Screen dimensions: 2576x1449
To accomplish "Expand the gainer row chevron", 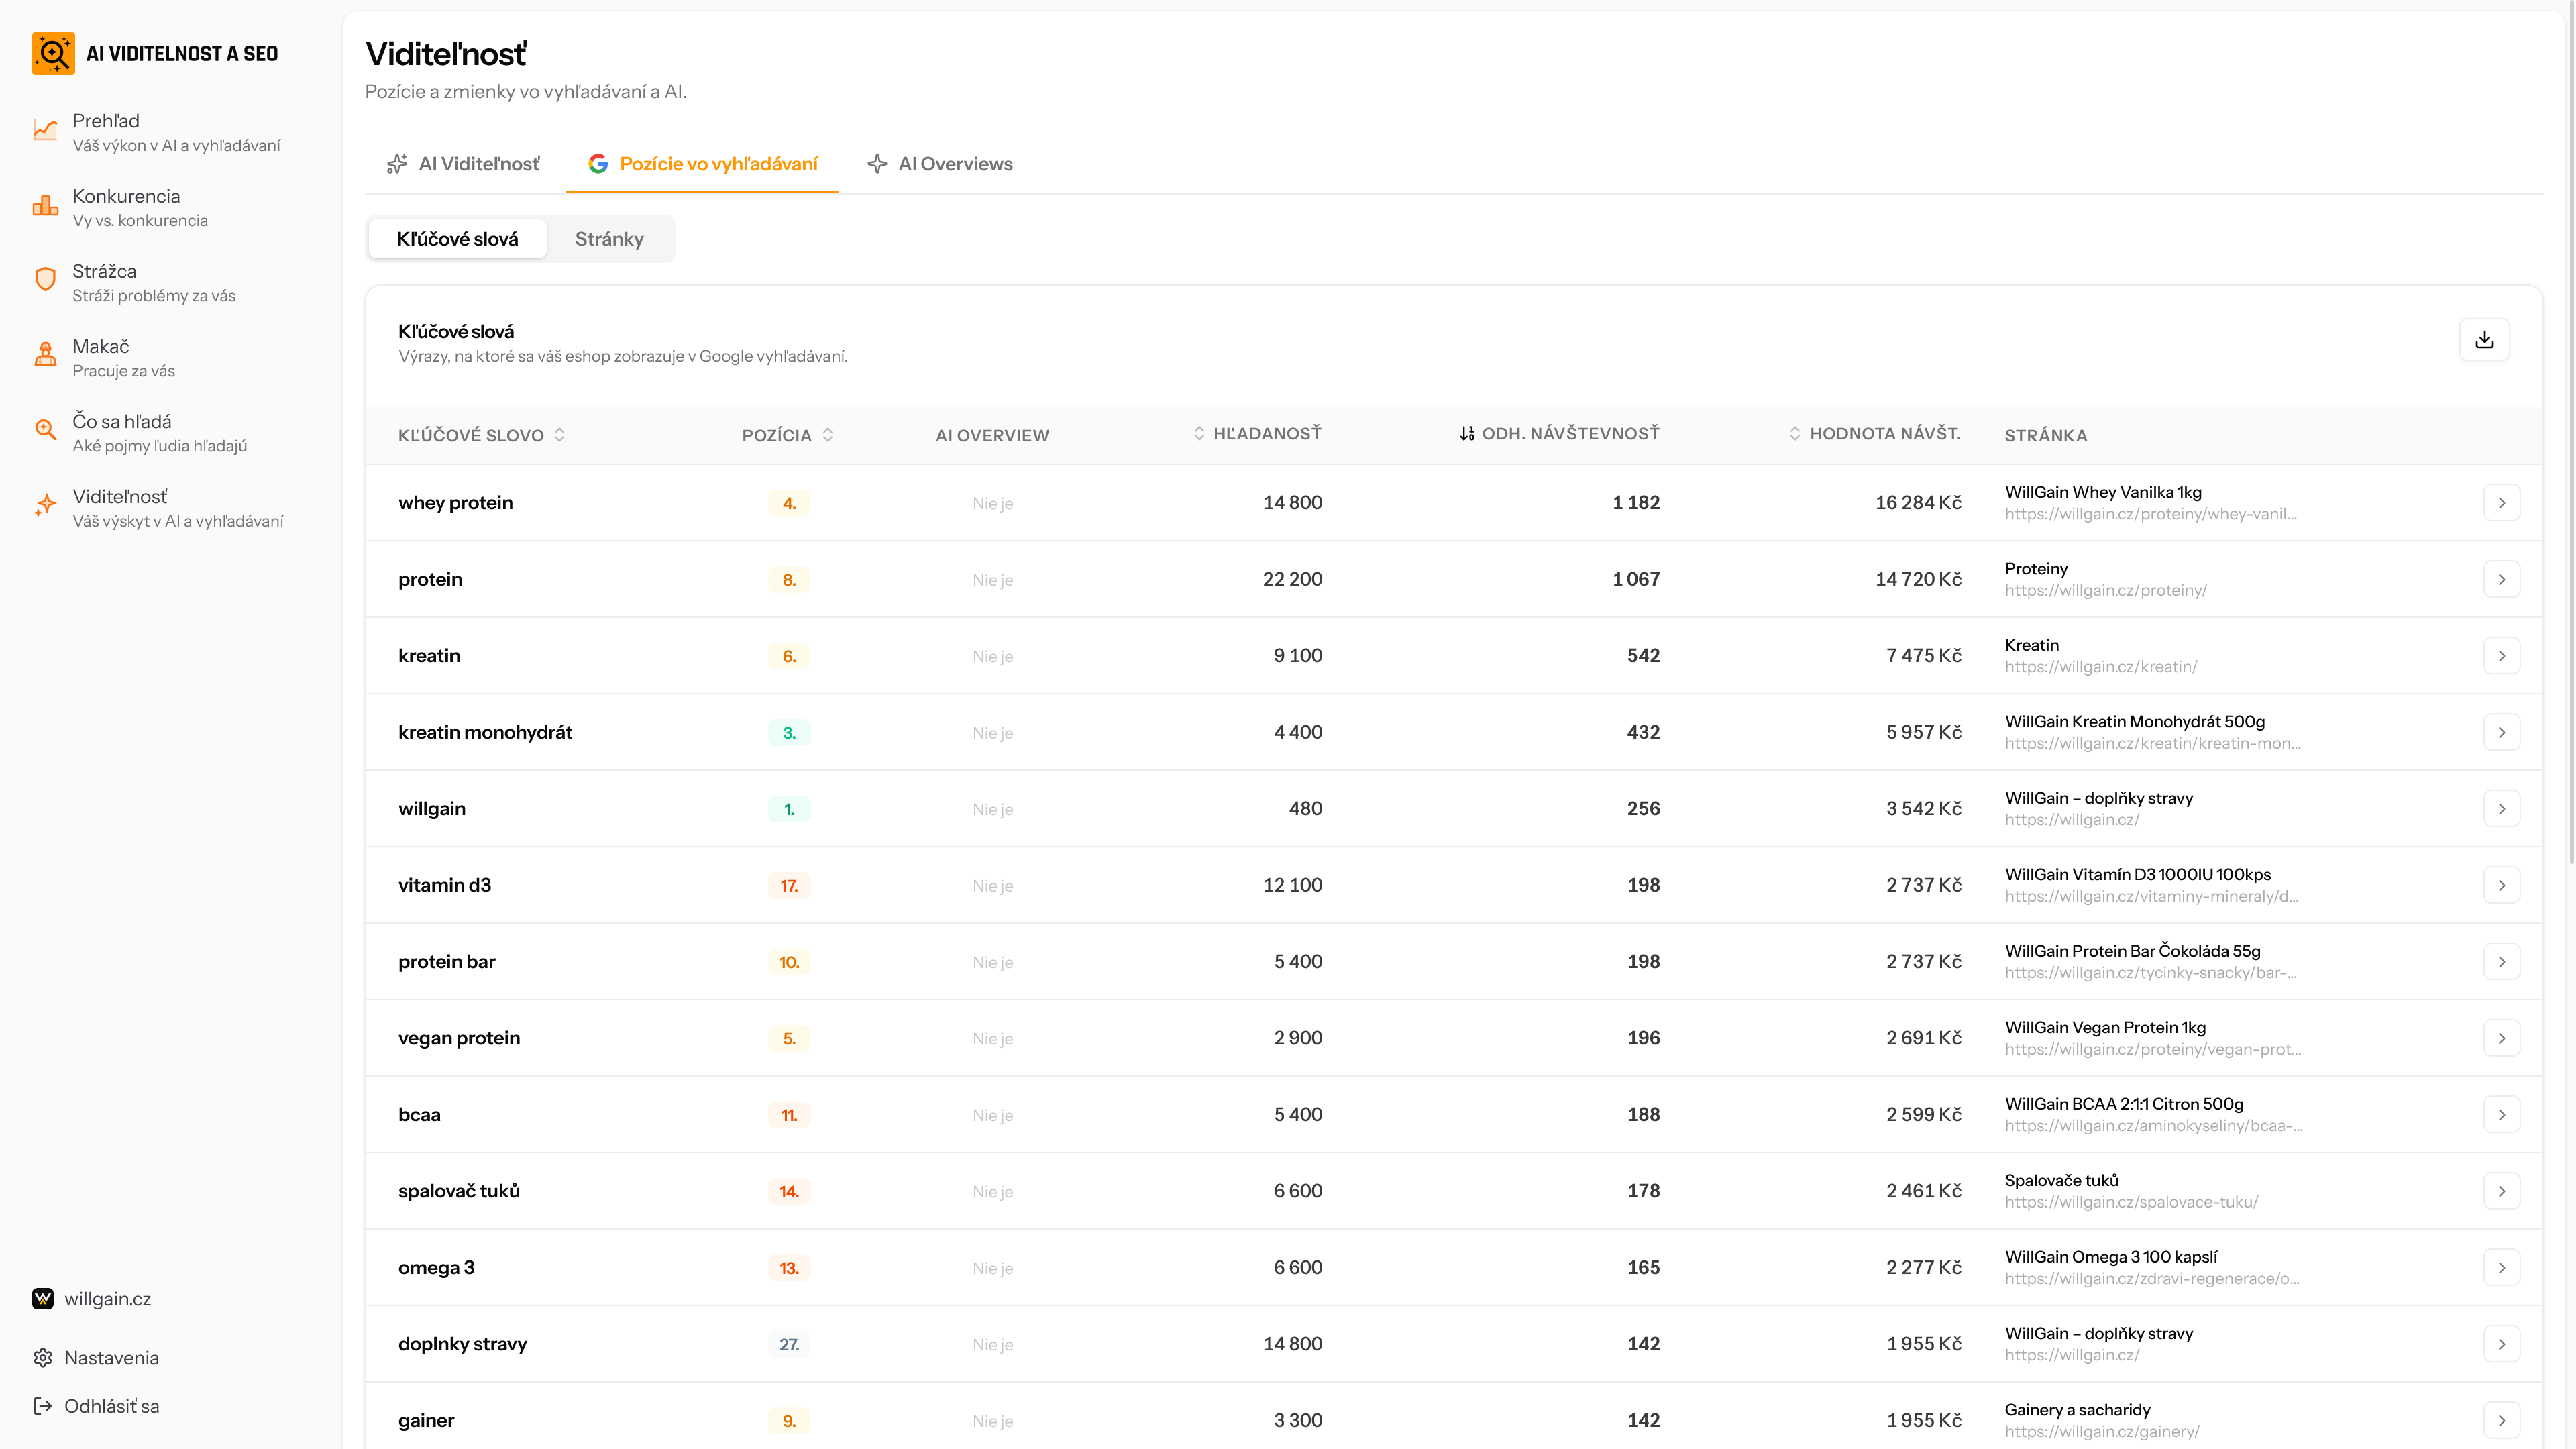I will pyautogui.click(x=2501, y=1421).
